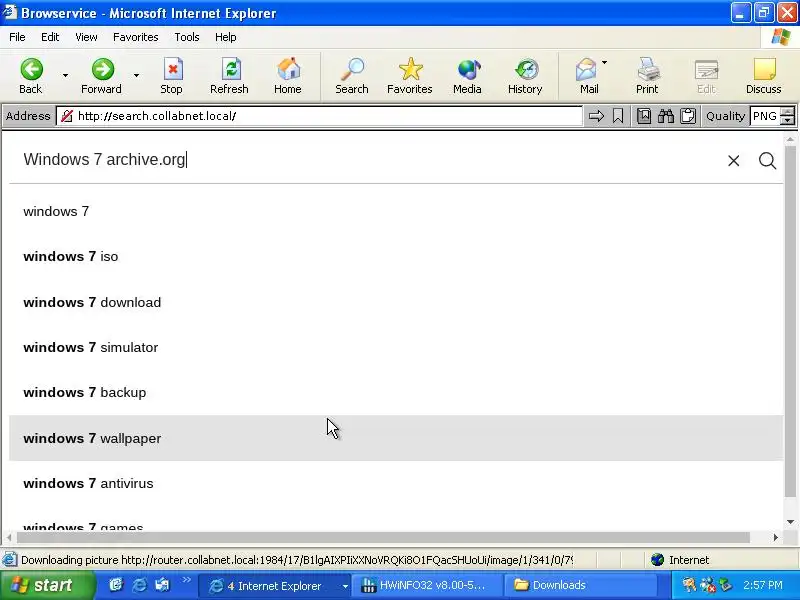This screenshot has width=800, height=600.
Task: Click the Internet zone status indicator
Action: coord(681,560)
